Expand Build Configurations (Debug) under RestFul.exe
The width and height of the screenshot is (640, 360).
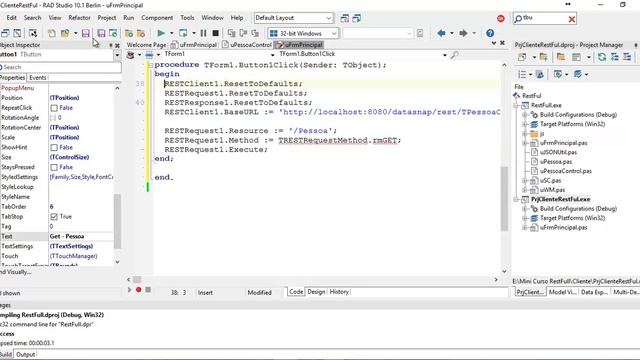[x=524, y=115]
